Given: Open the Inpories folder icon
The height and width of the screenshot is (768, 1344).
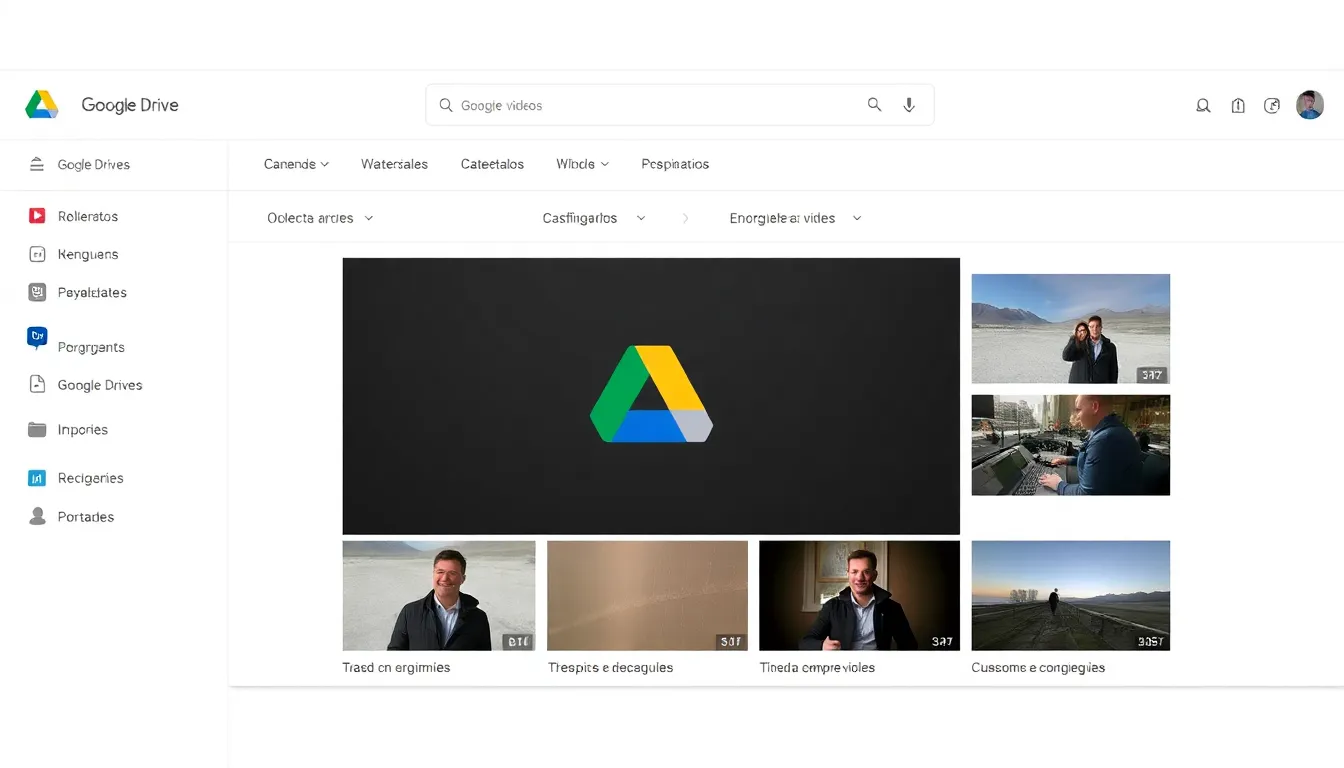Looking at the screenshot, I should pos(37,429).
